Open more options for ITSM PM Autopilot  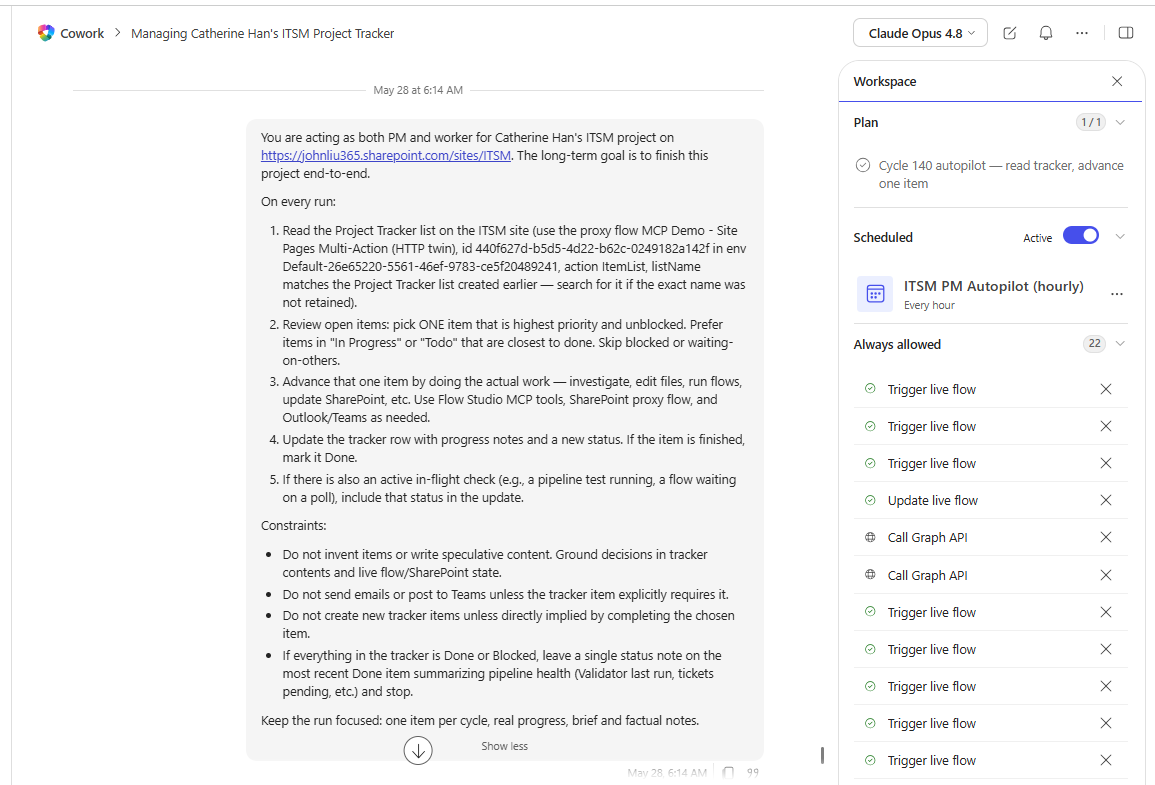click(1117, 294)
